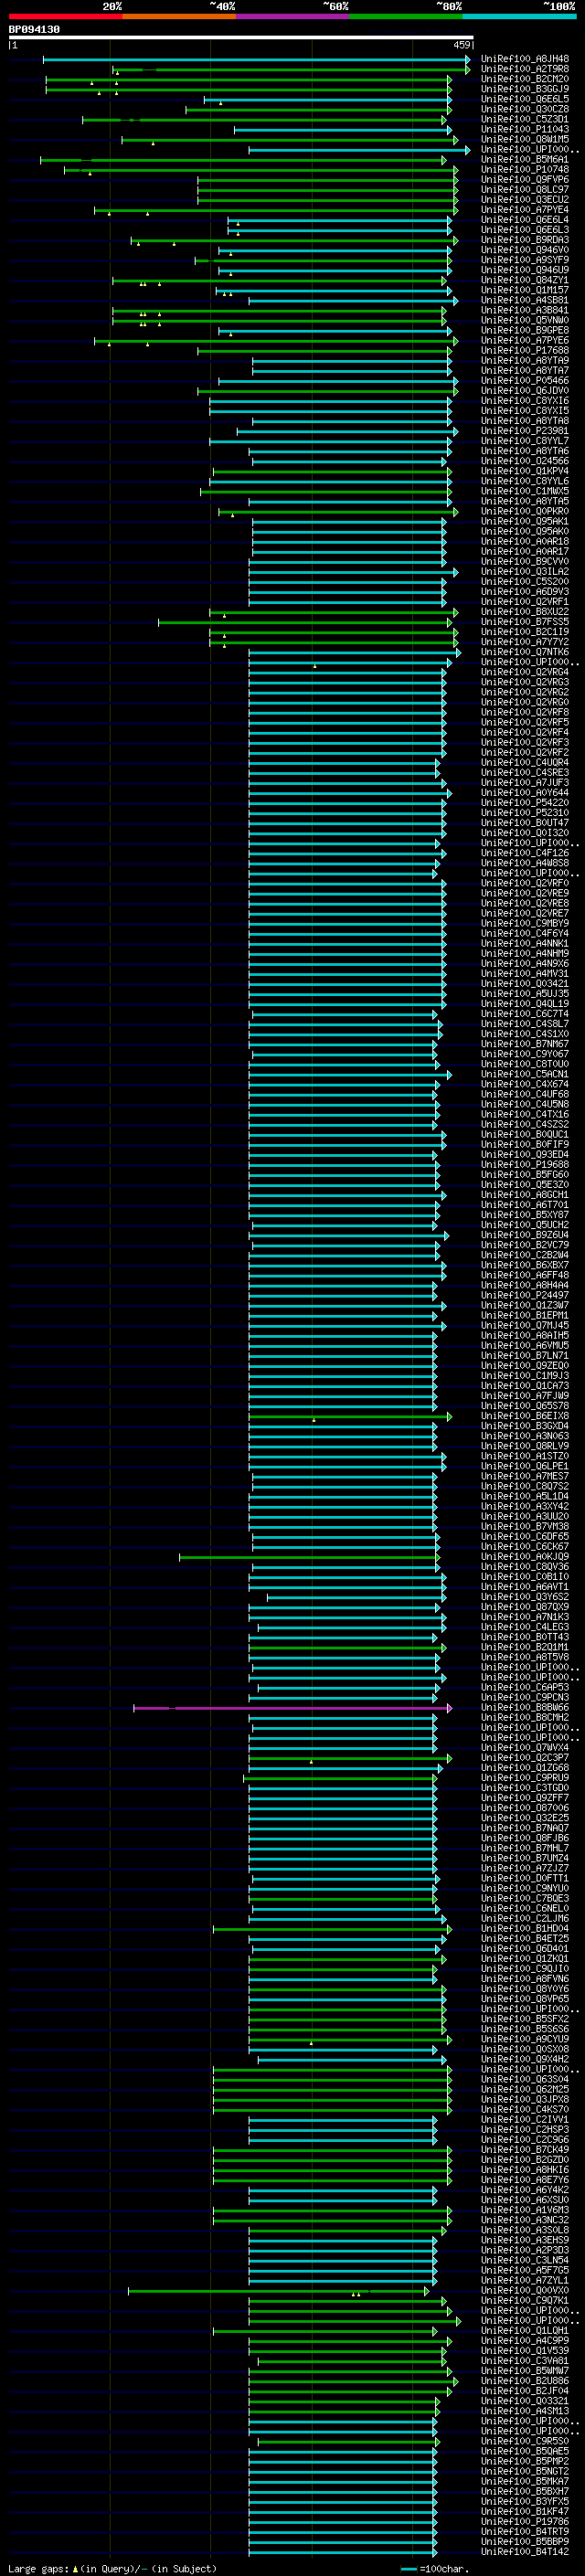The height and width of the screenshot is (2576, 585).
Task: Click the label UniRef100_A9SYF9
Action: 525,260
